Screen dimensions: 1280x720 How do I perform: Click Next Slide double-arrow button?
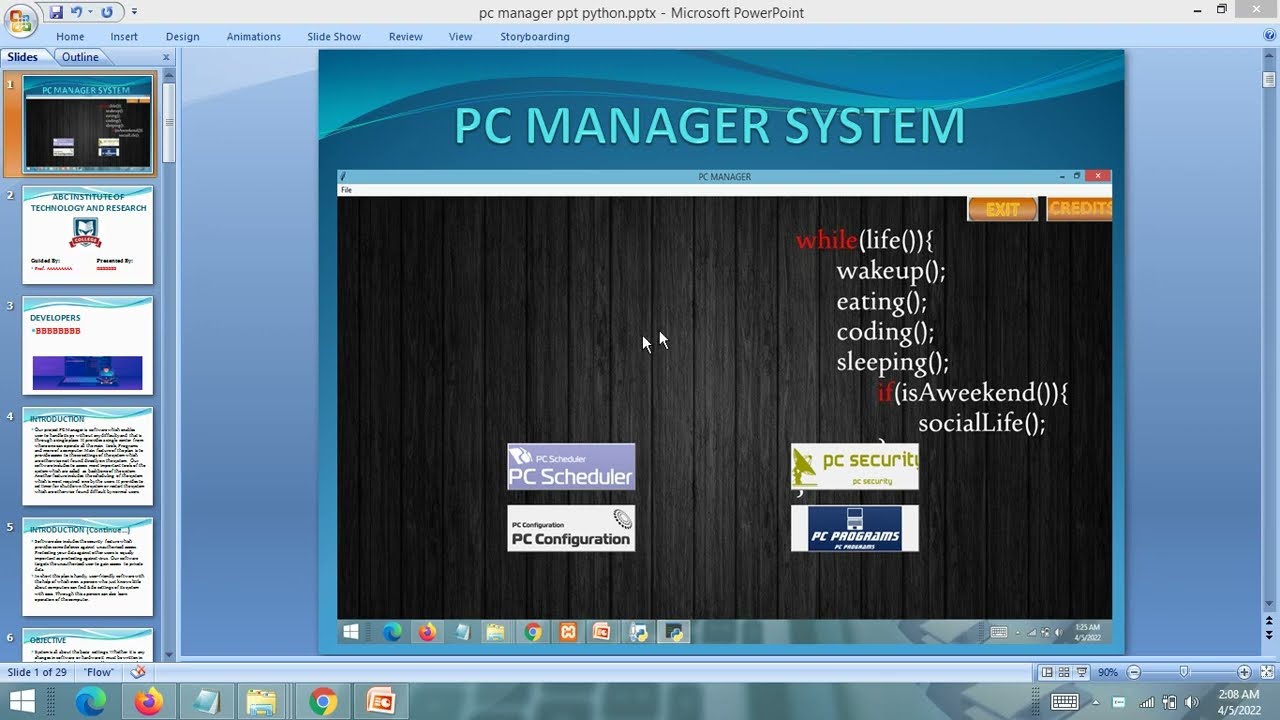pos(1270,635)
